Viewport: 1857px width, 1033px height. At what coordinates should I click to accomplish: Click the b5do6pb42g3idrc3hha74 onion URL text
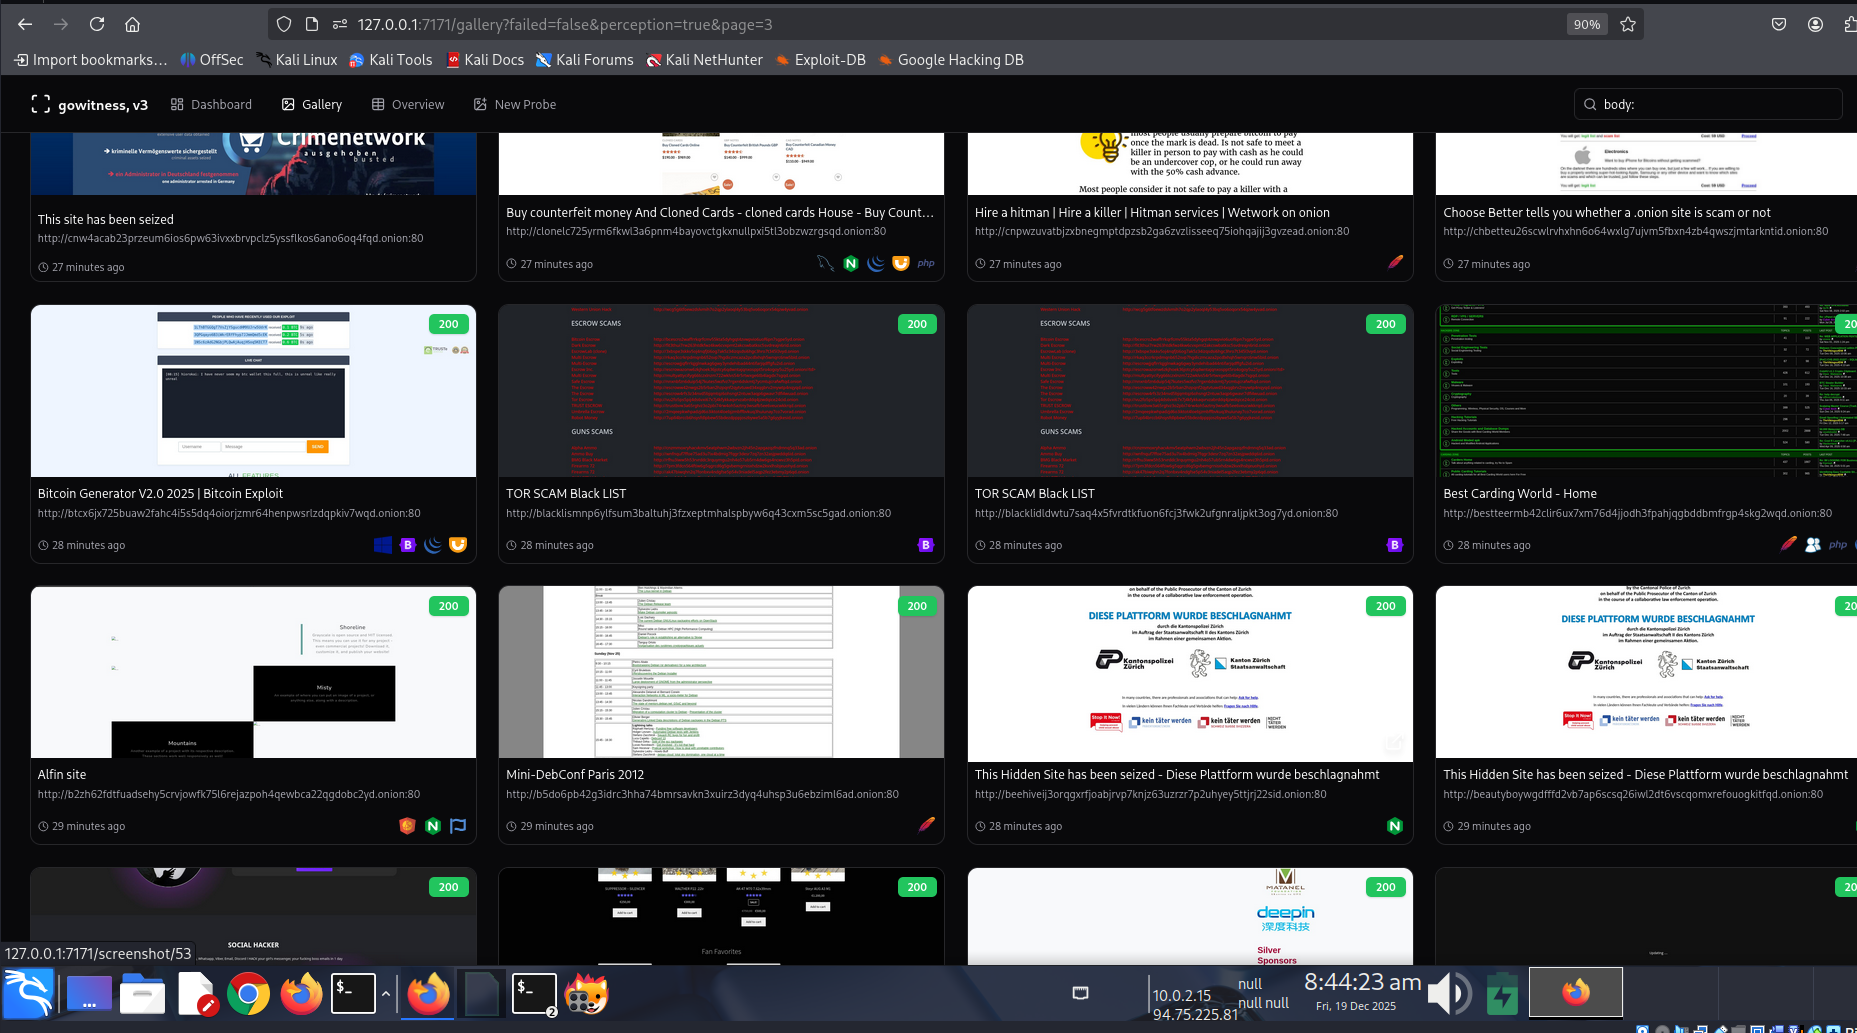click(702, 794)
